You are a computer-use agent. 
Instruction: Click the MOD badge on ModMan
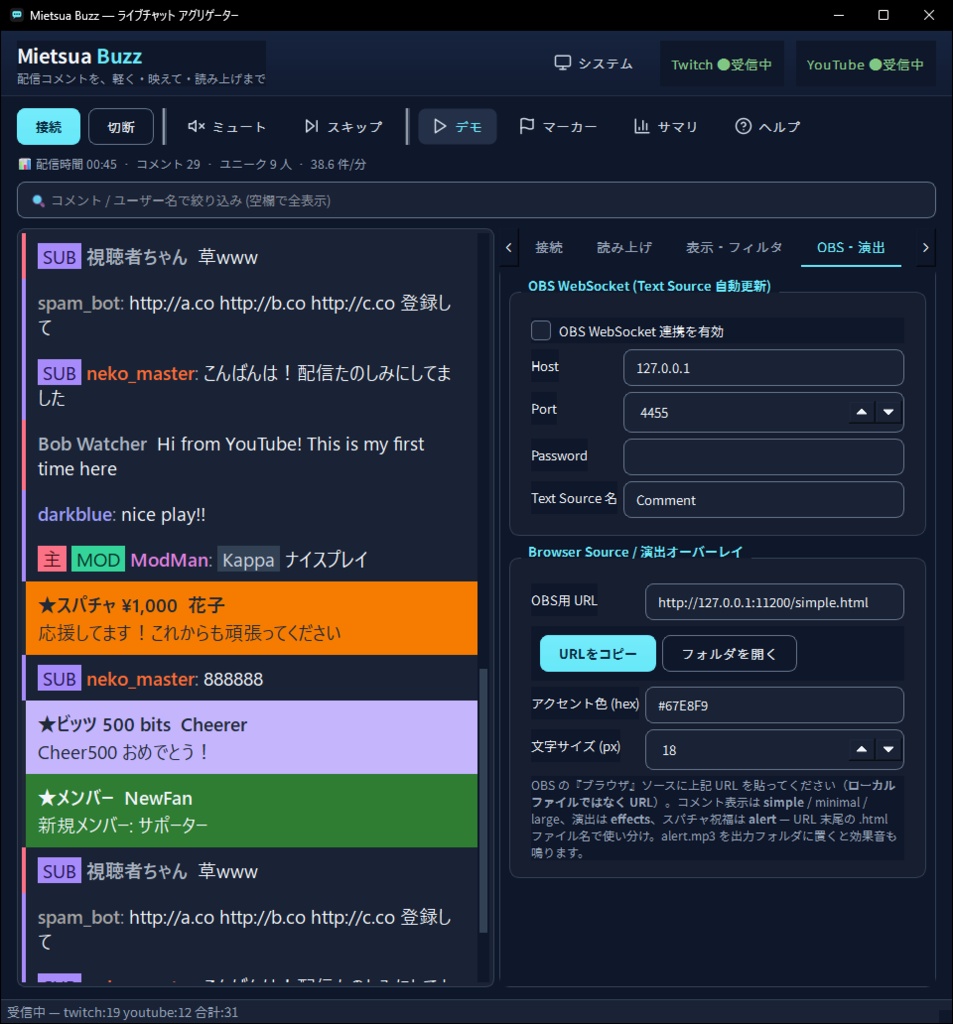tap(98, 559)
